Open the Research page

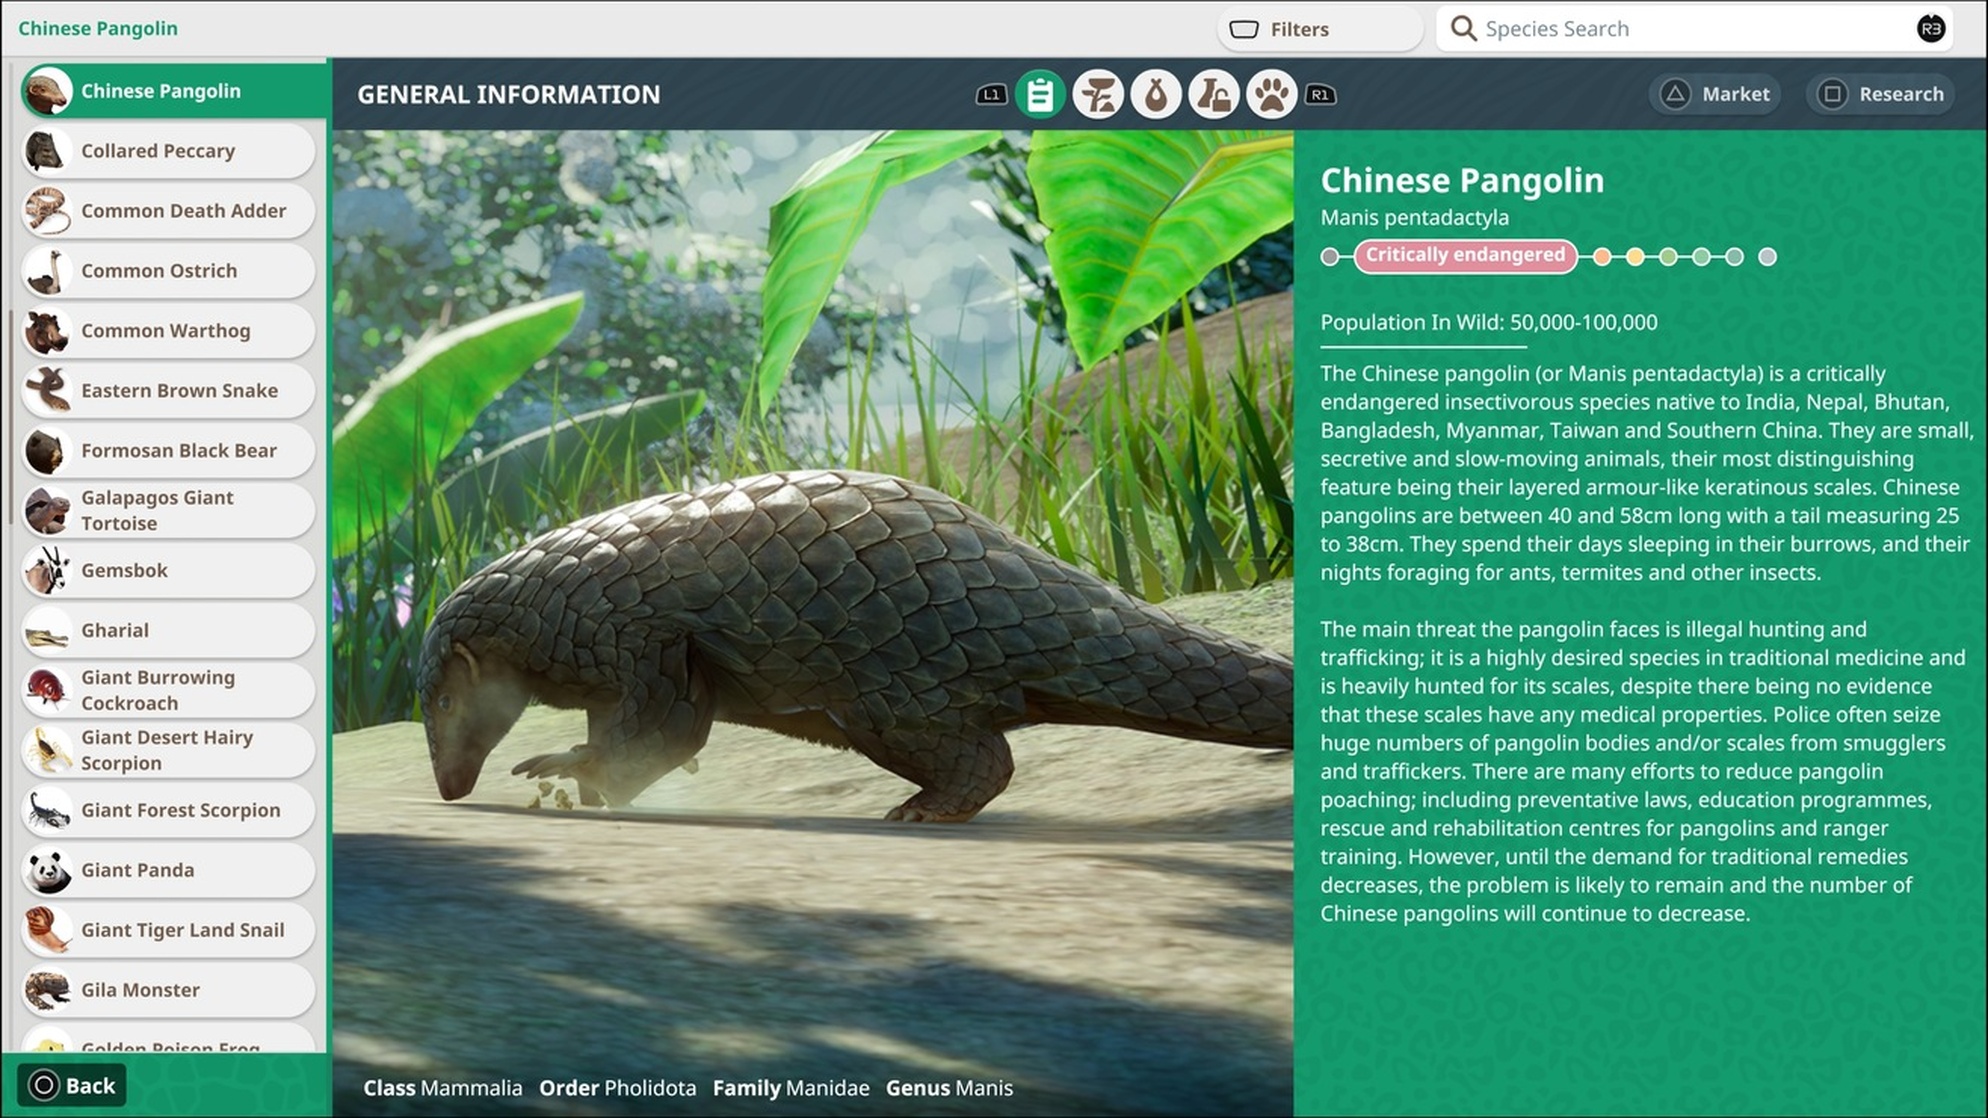[x=1880, y=94]
